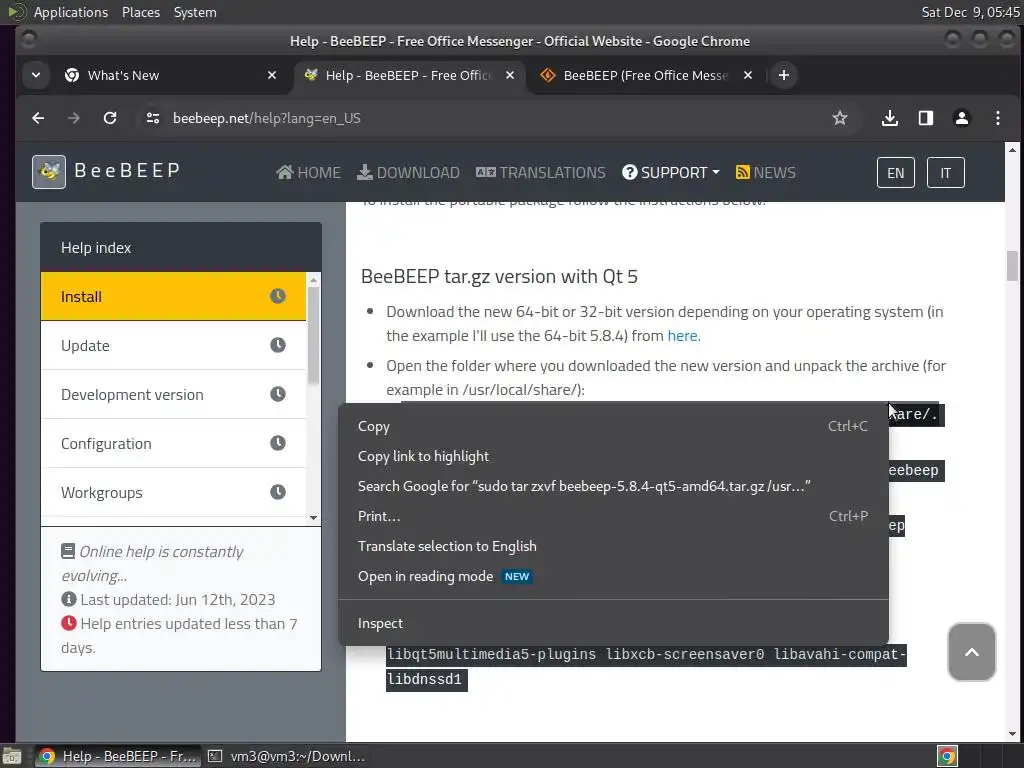Viewport: 1024px width, 768px height.
Task: Close the Help - BeeBEEP tab
Action: [510, 75]
